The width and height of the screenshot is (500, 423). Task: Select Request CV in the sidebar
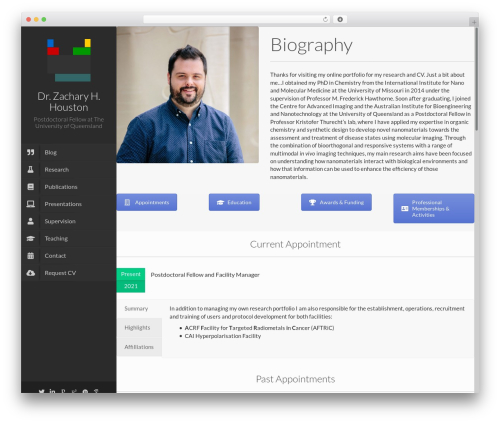(69, 273)
